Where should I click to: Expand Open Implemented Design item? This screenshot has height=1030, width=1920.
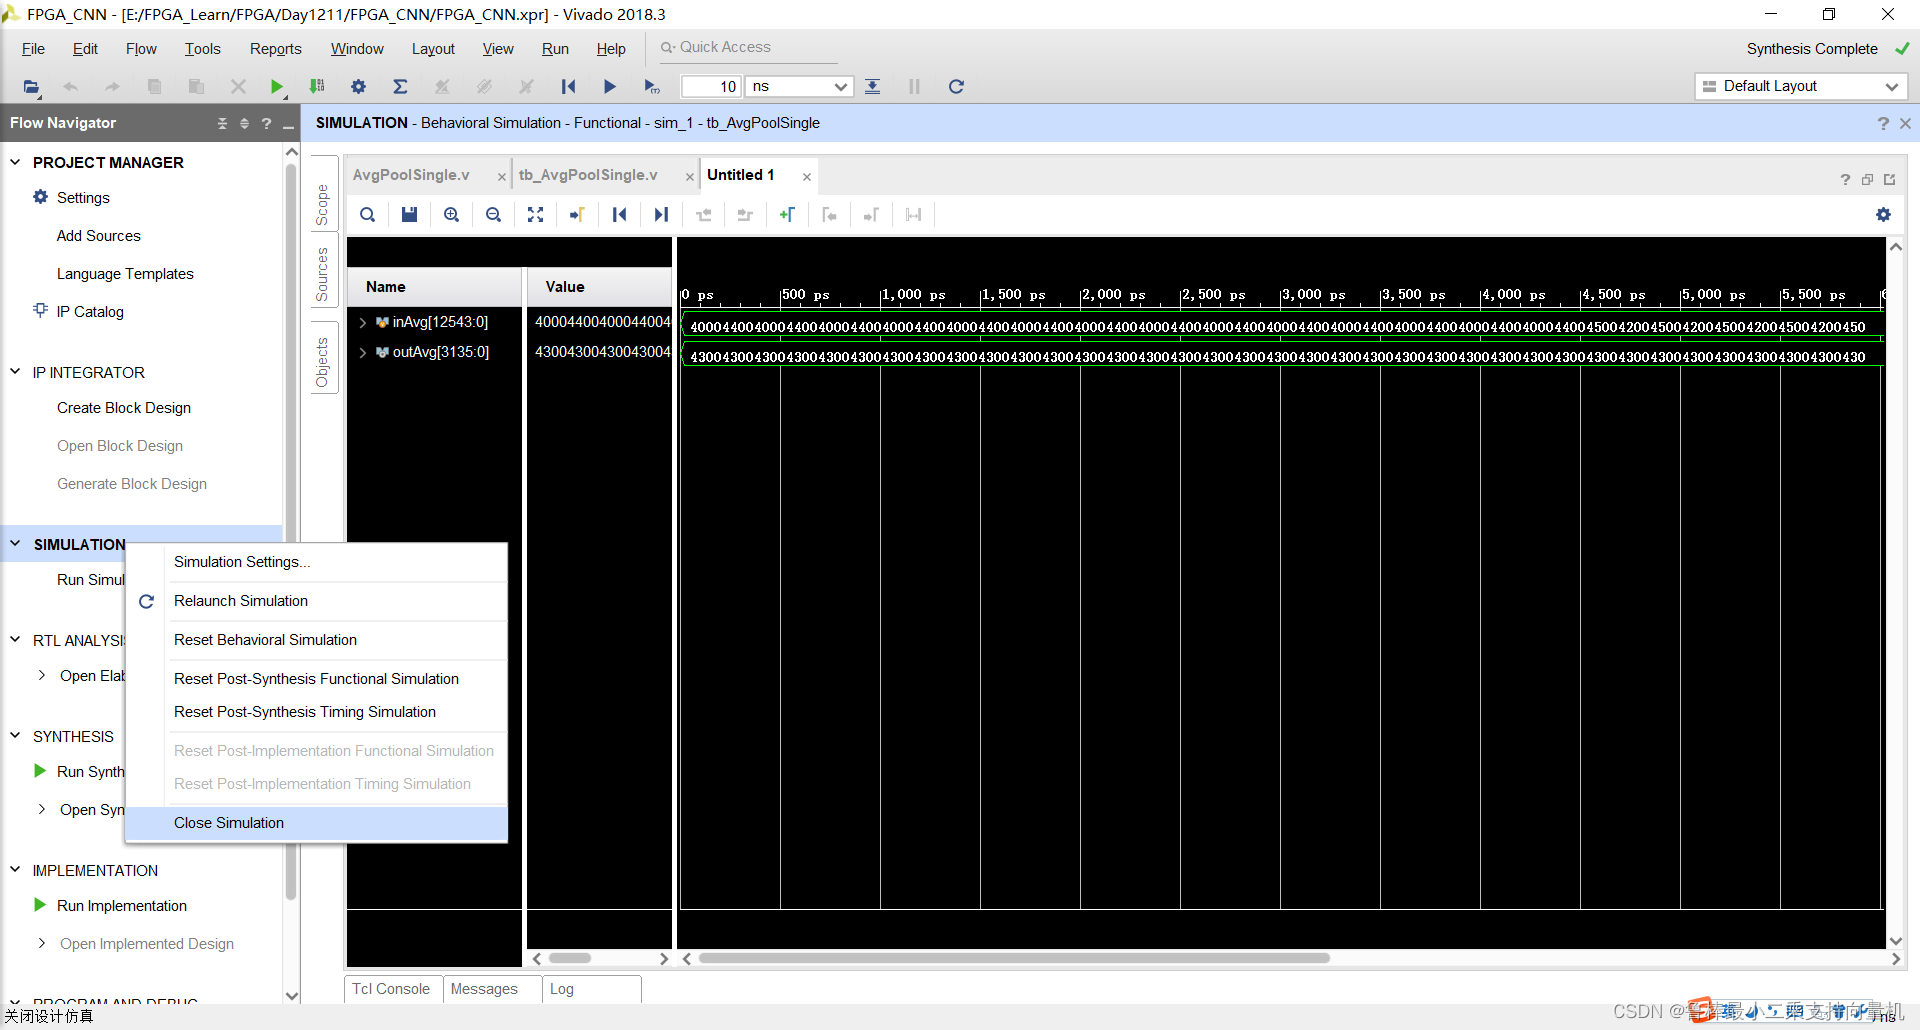42,943
